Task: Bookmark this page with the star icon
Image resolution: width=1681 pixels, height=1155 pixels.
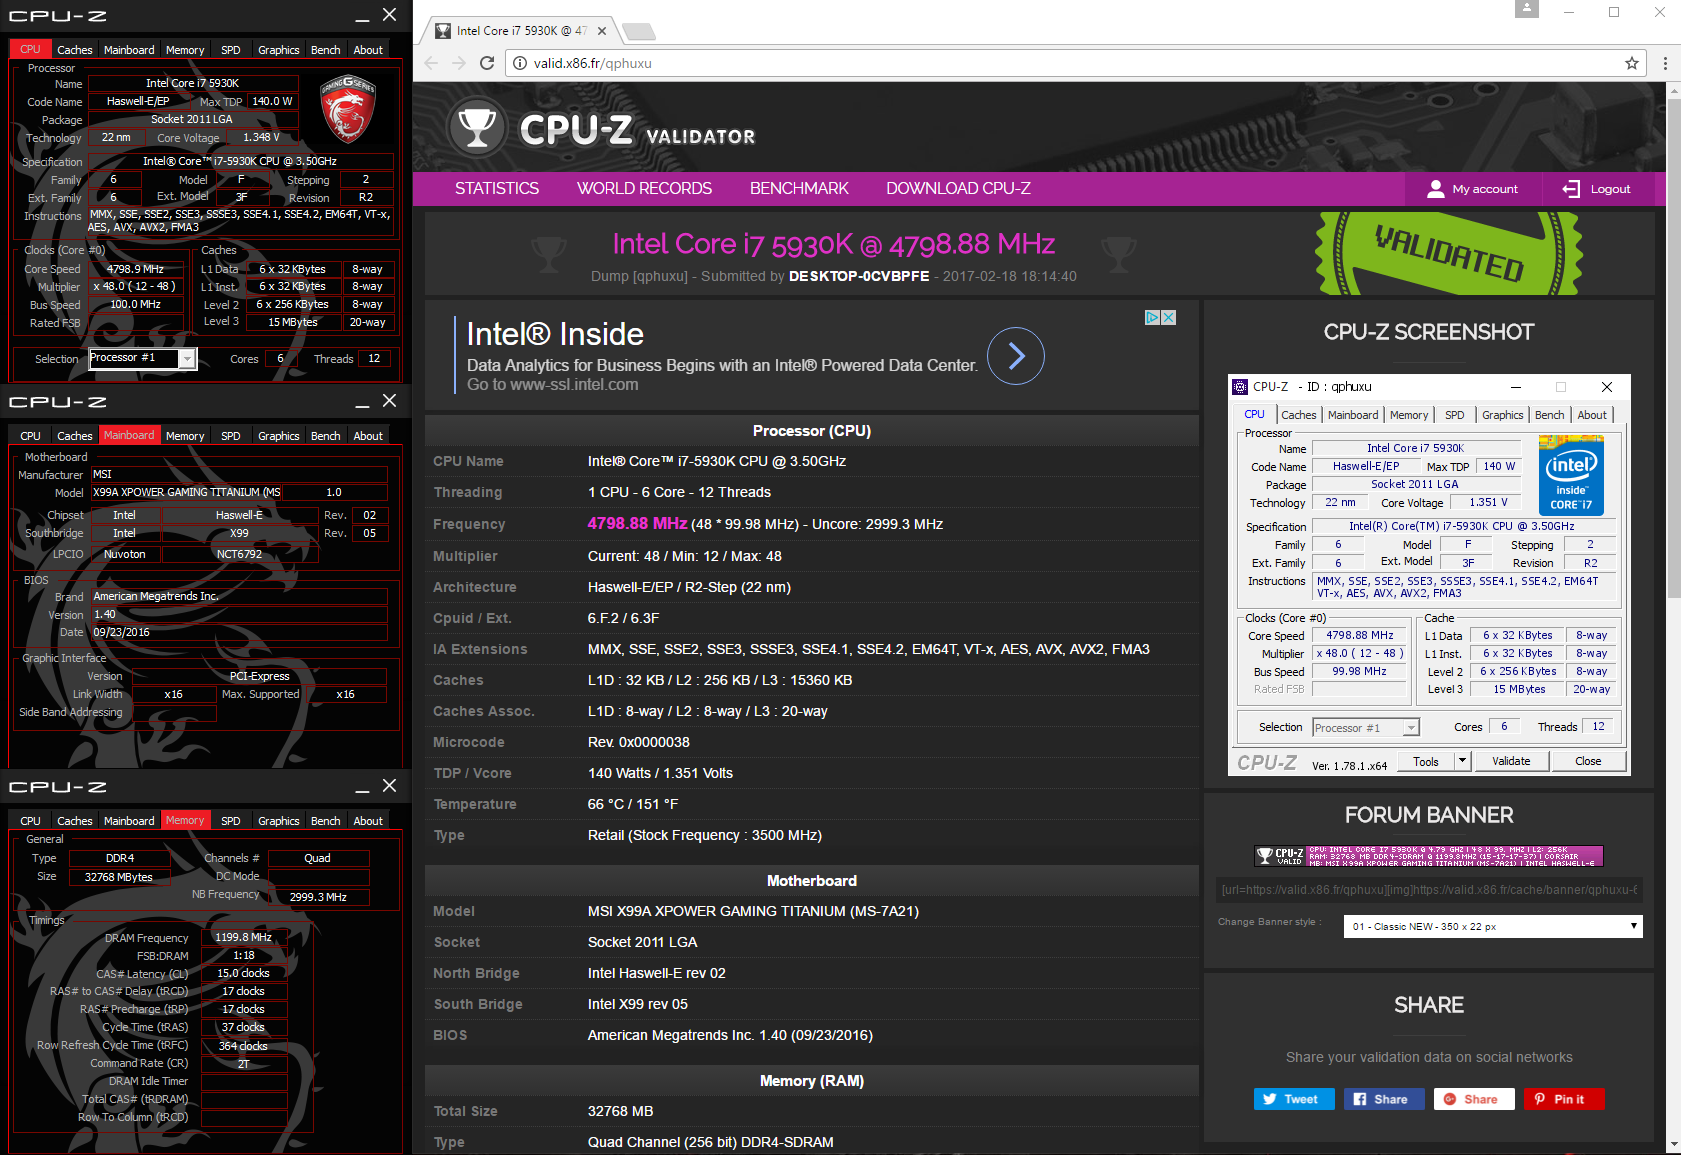Action: [1632, 63]
